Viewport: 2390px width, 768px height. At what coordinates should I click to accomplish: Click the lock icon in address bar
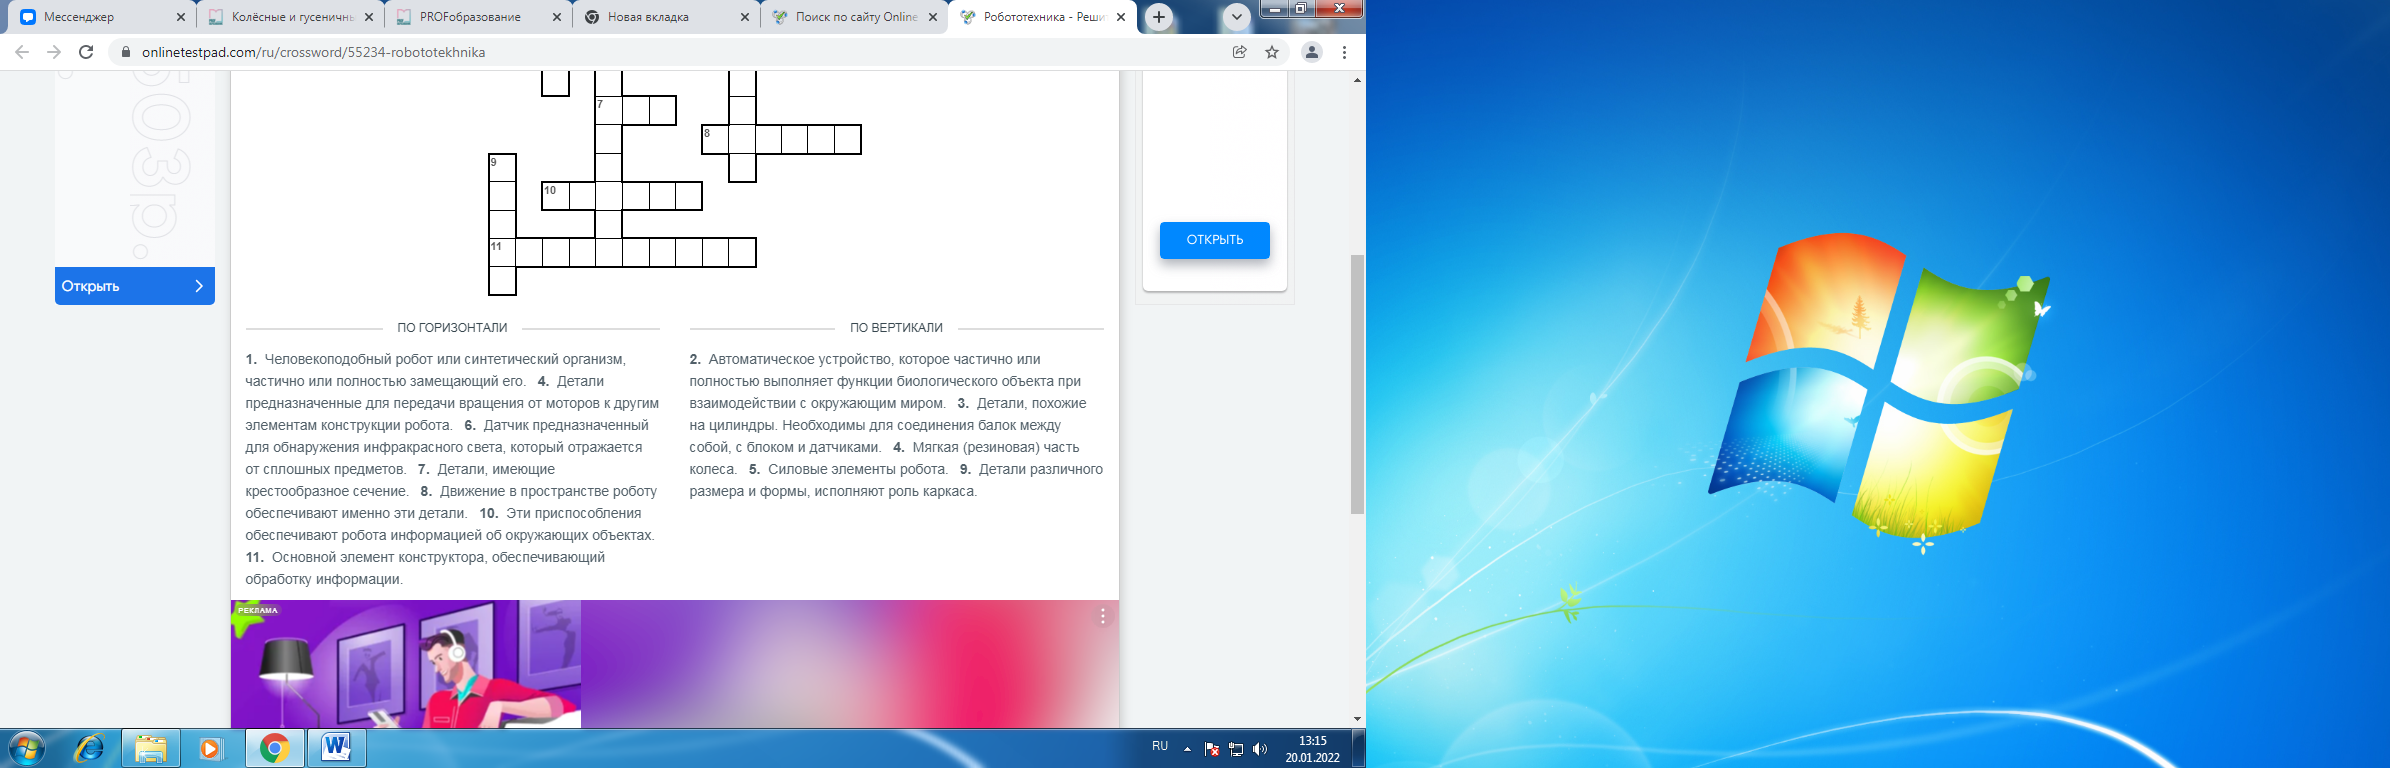click(x=125, y=52)
